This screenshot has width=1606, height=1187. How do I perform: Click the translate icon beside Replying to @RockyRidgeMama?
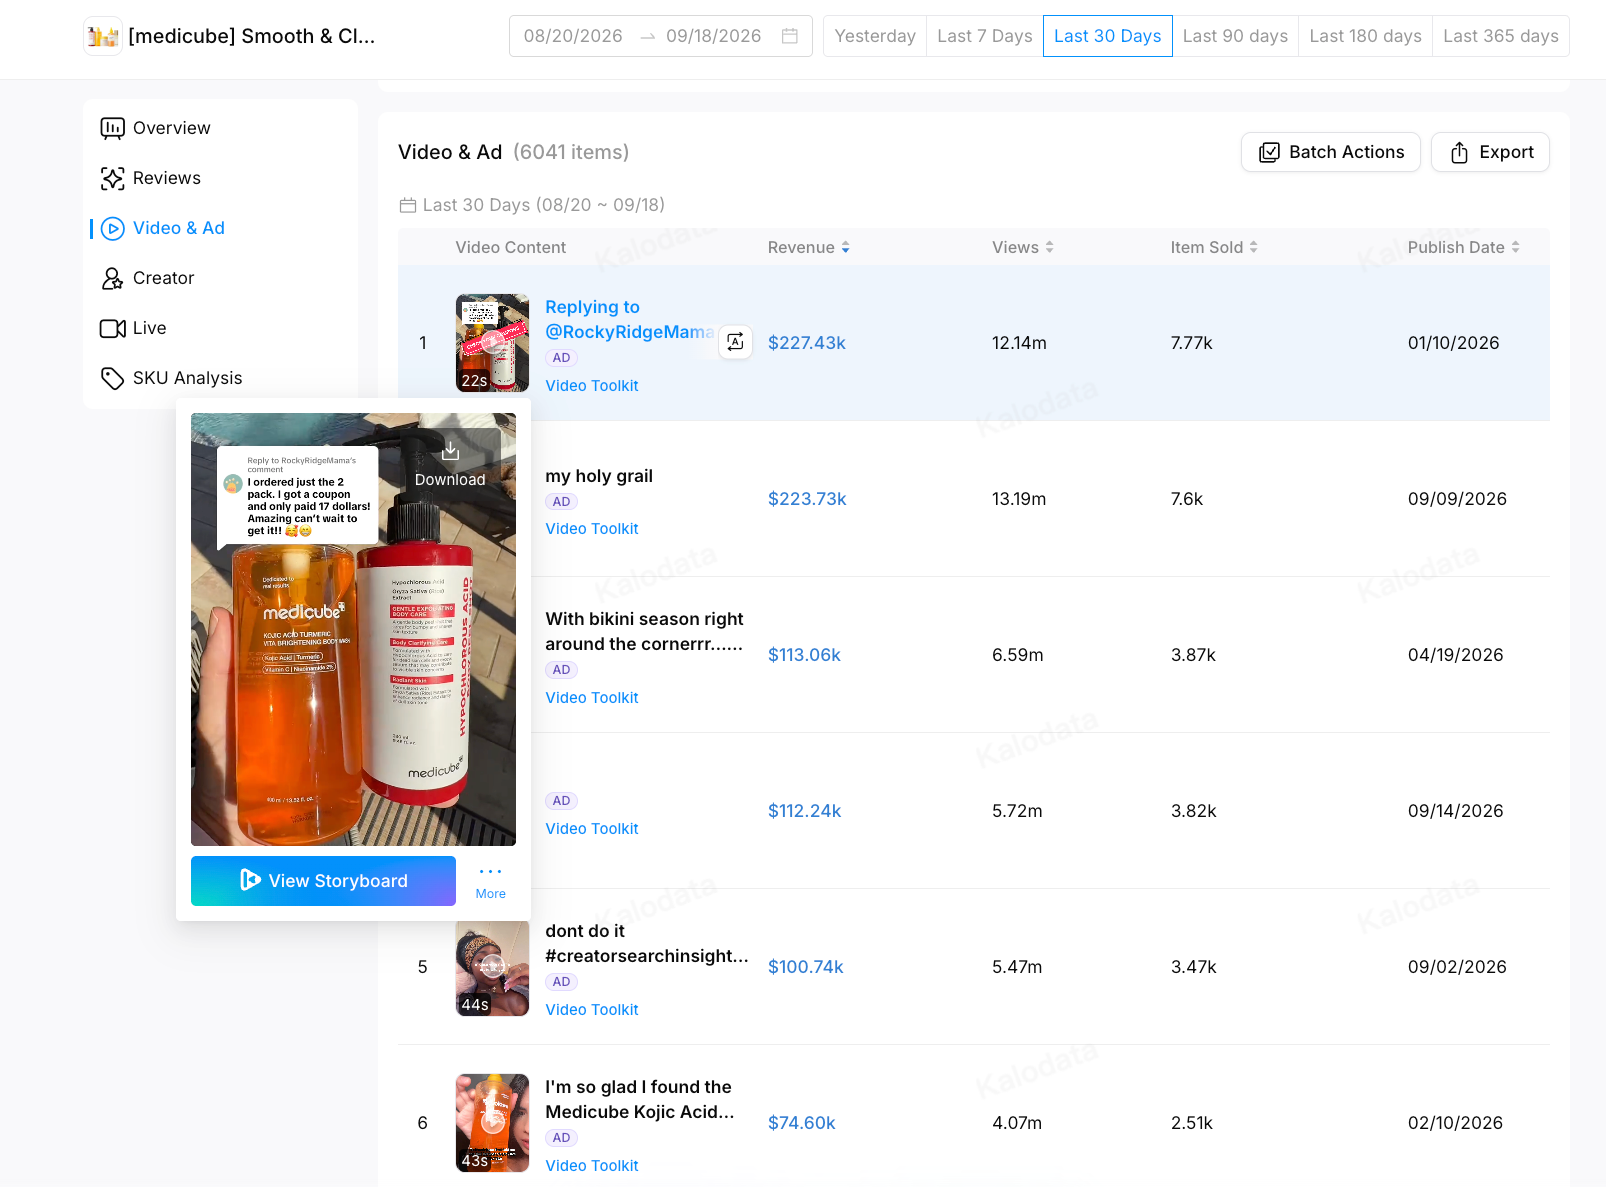coord(735,342)
